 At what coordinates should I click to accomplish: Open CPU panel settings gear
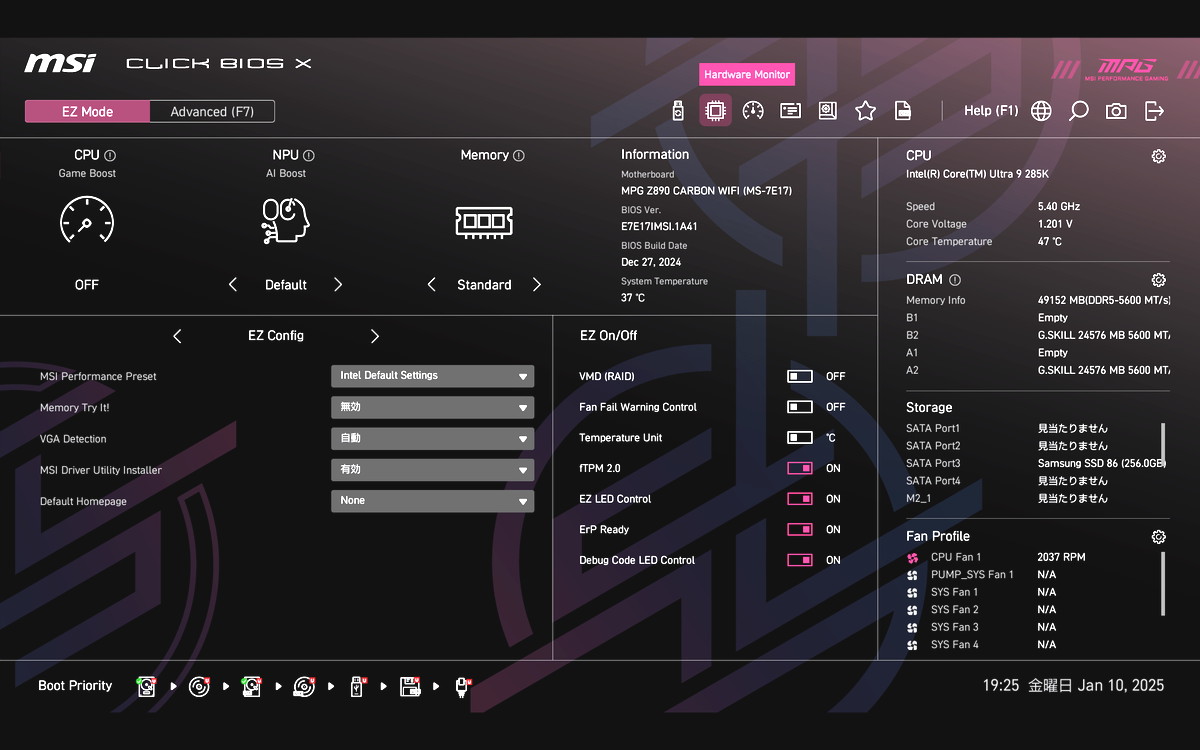coord(1158,156)
